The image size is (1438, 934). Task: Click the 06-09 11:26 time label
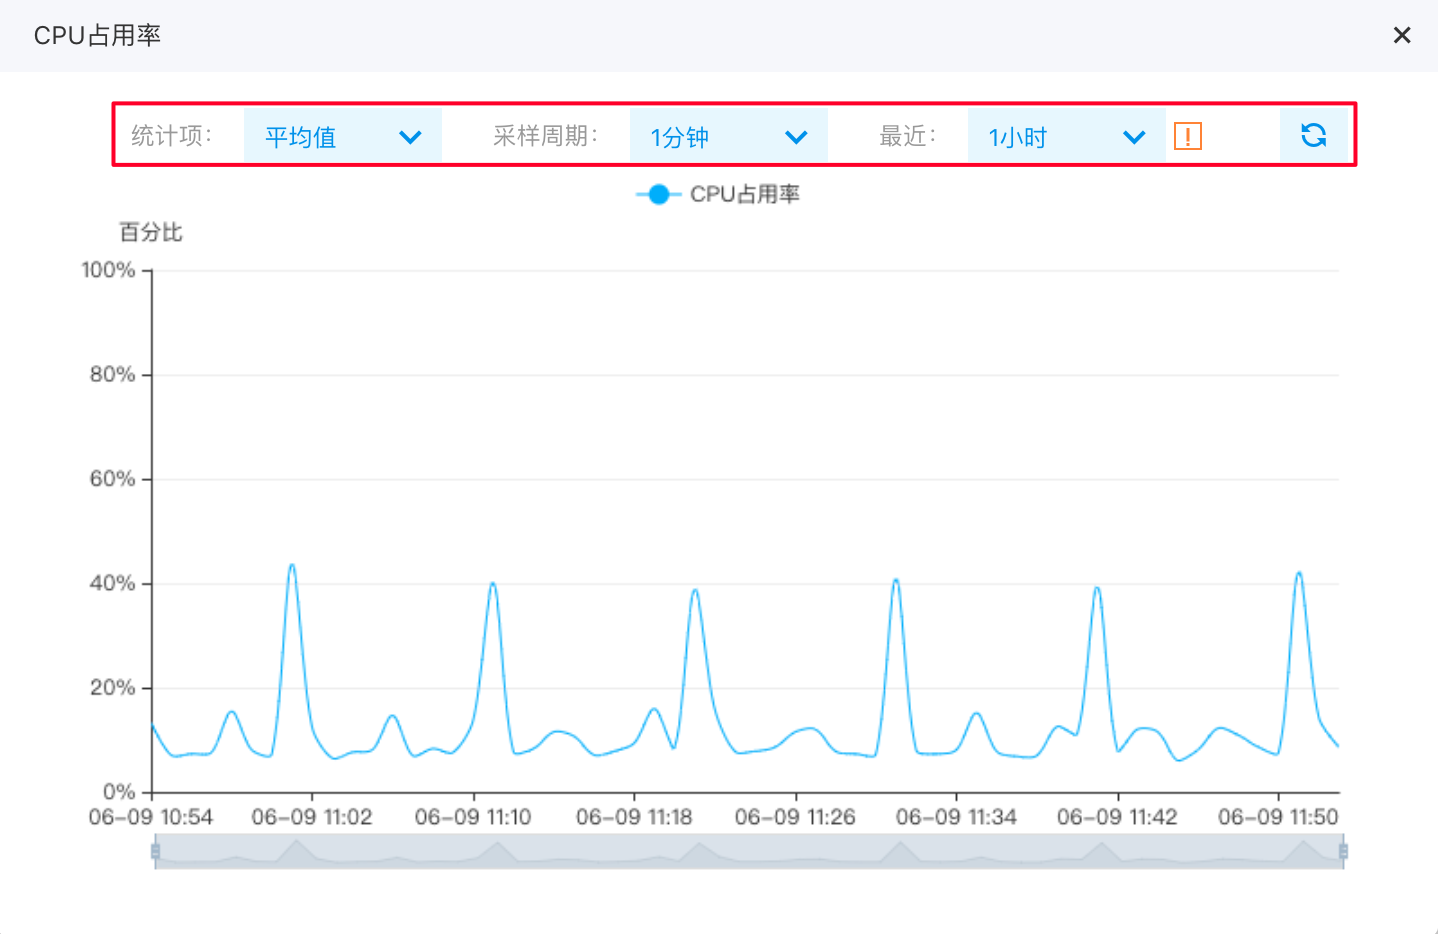(795, 817)
